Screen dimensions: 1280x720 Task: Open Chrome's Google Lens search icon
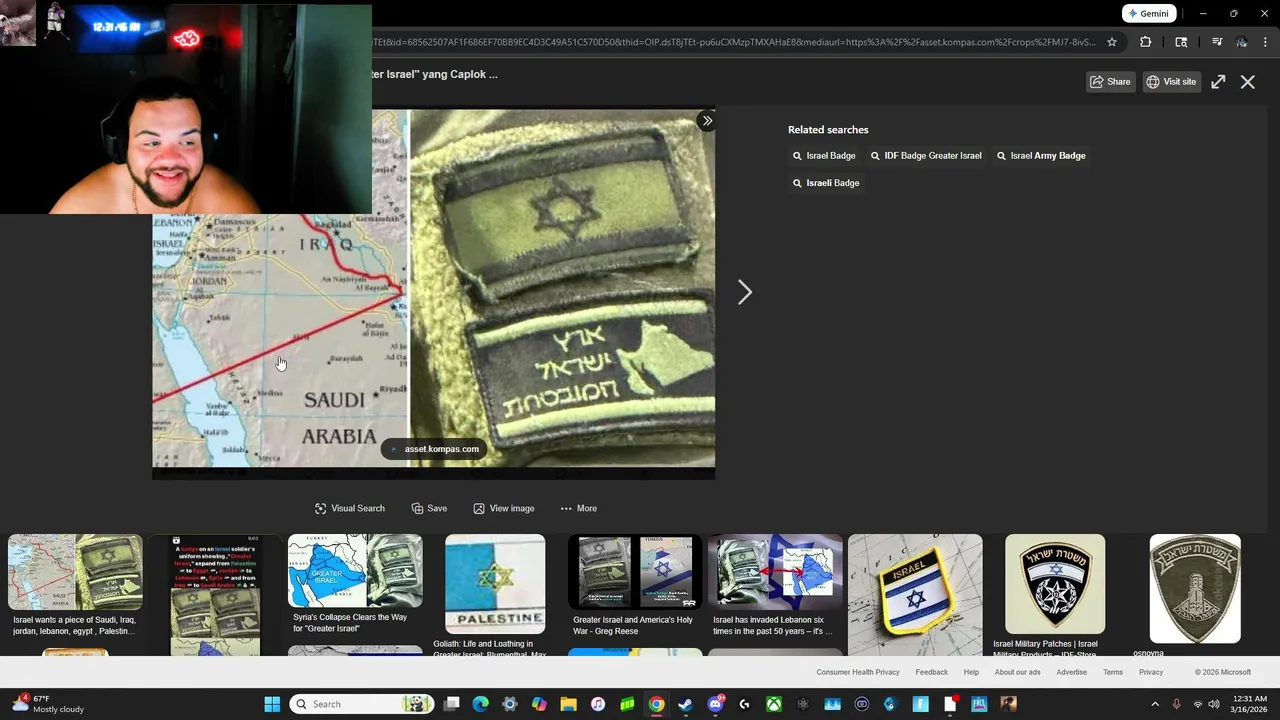[1181, 42]
